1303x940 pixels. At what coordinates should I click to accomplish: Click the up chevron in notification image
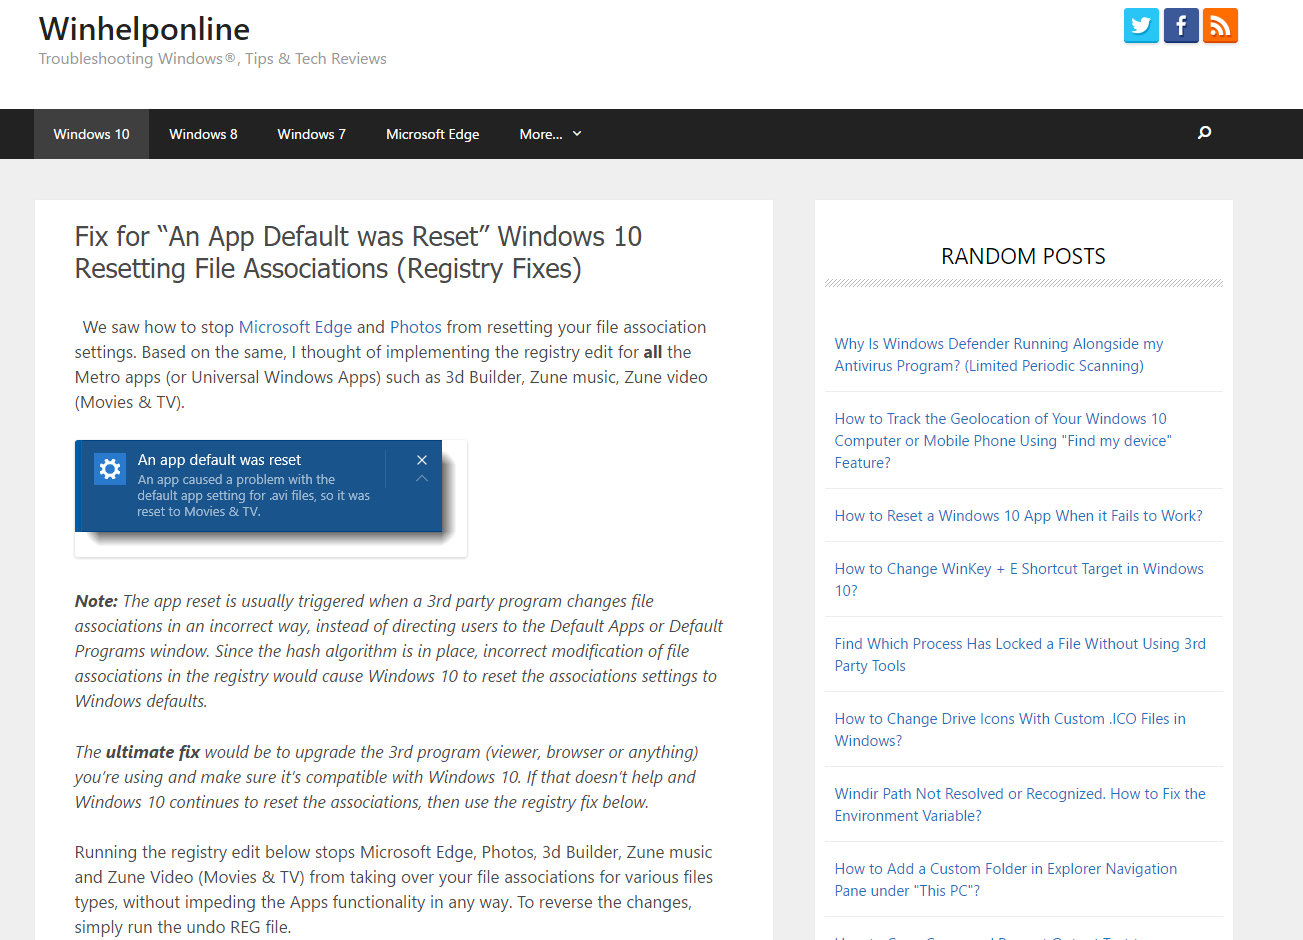pyautogui.click(x=422, y=479)
